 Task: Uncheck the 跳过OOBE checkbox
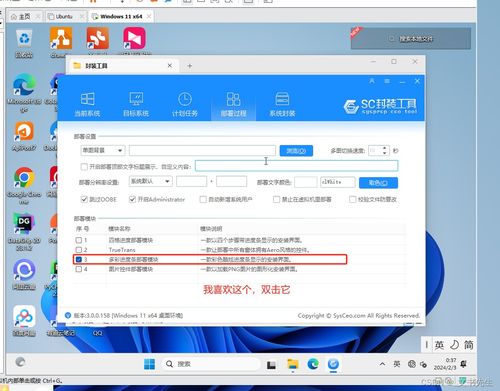click(84, 199)
